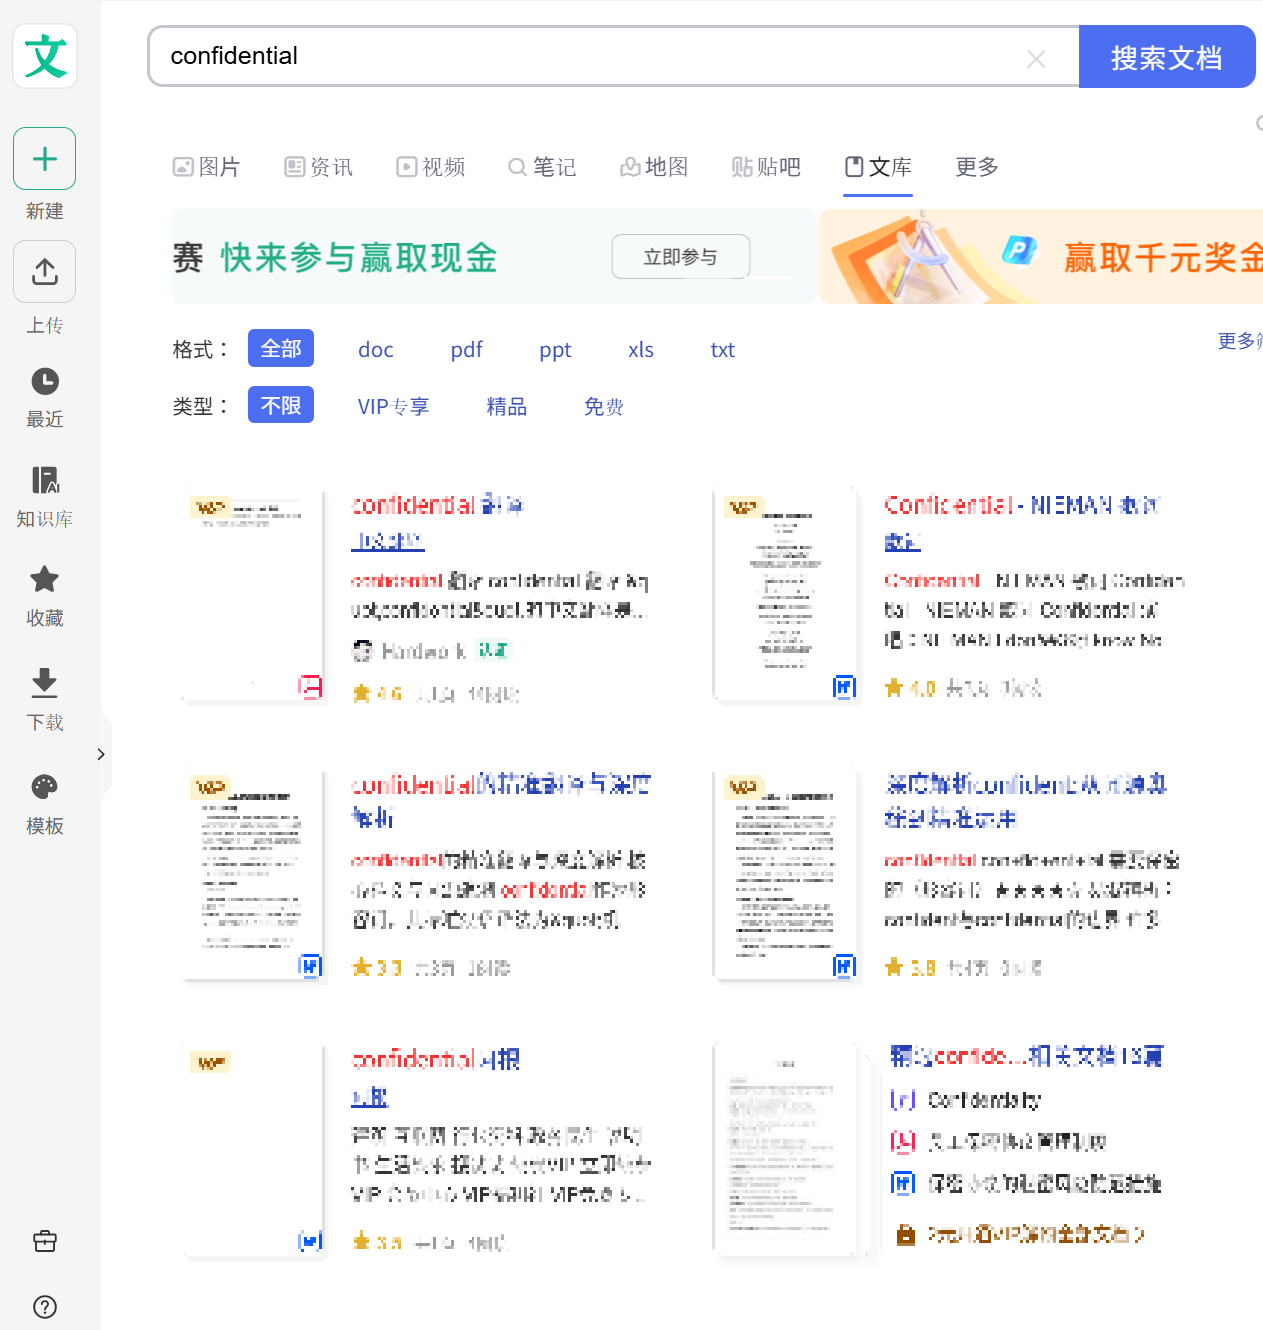
Task: Select the 免费 type filter
Action: pos(603,407)
